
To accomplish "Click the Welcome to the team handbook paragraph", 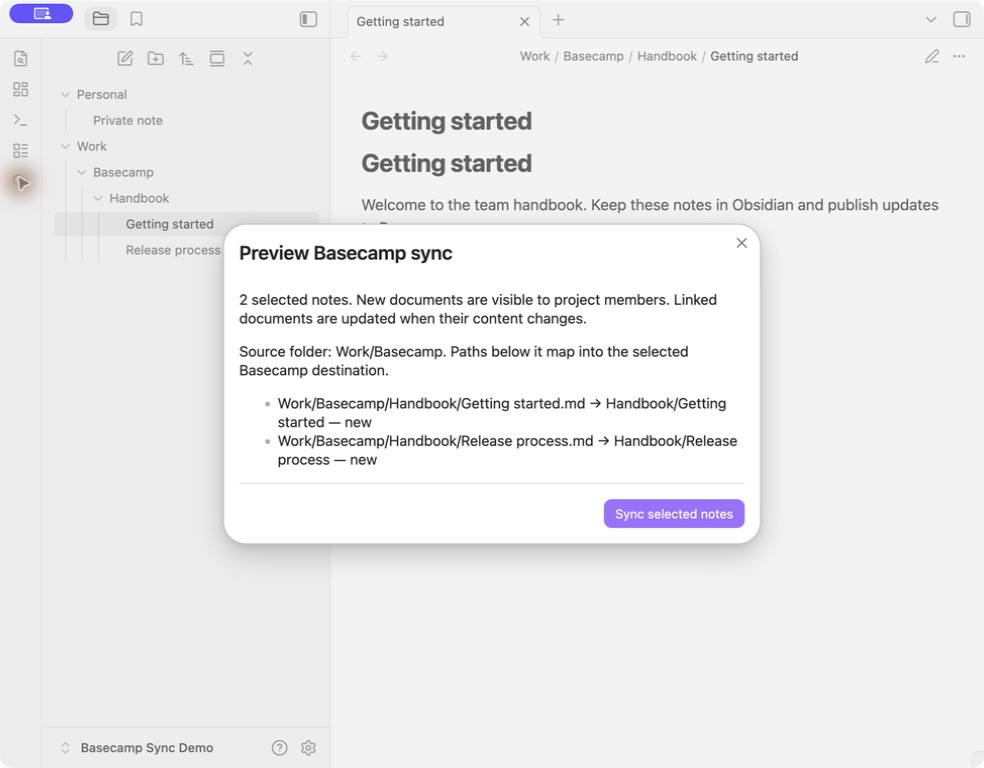I will (650, 205).
